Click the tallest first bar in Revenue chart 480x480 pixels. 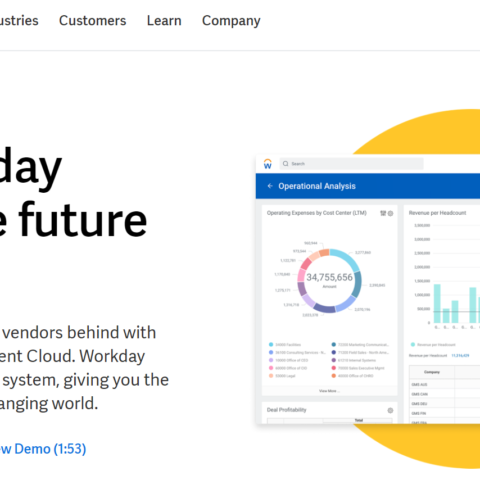(x=437, y=303)
